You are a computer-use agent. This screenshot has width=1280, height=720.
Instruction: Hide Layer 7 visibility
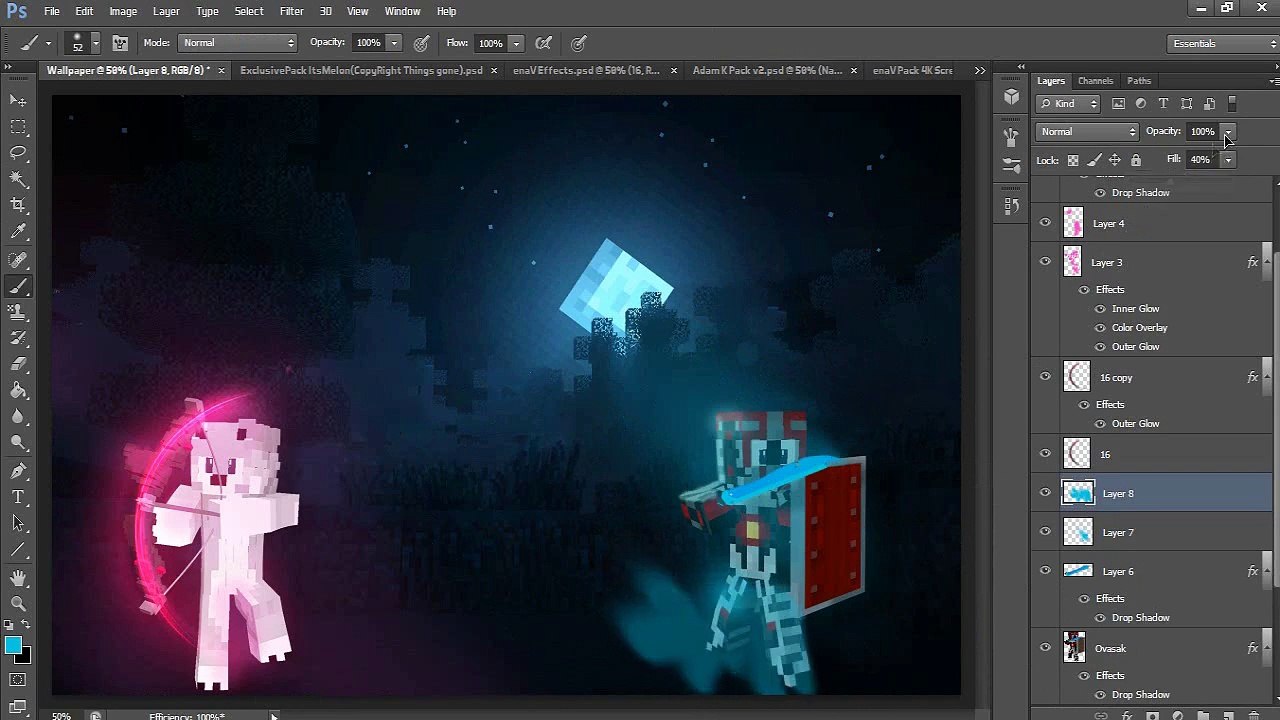tap(1045, 532)
